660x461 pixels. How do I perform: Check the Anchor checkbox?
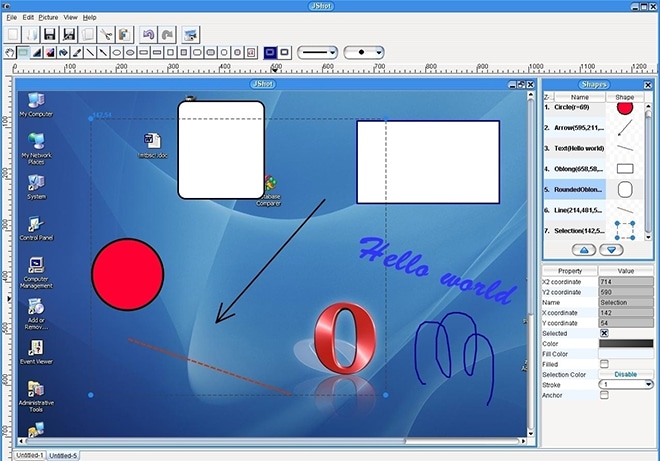pos(604,395)
